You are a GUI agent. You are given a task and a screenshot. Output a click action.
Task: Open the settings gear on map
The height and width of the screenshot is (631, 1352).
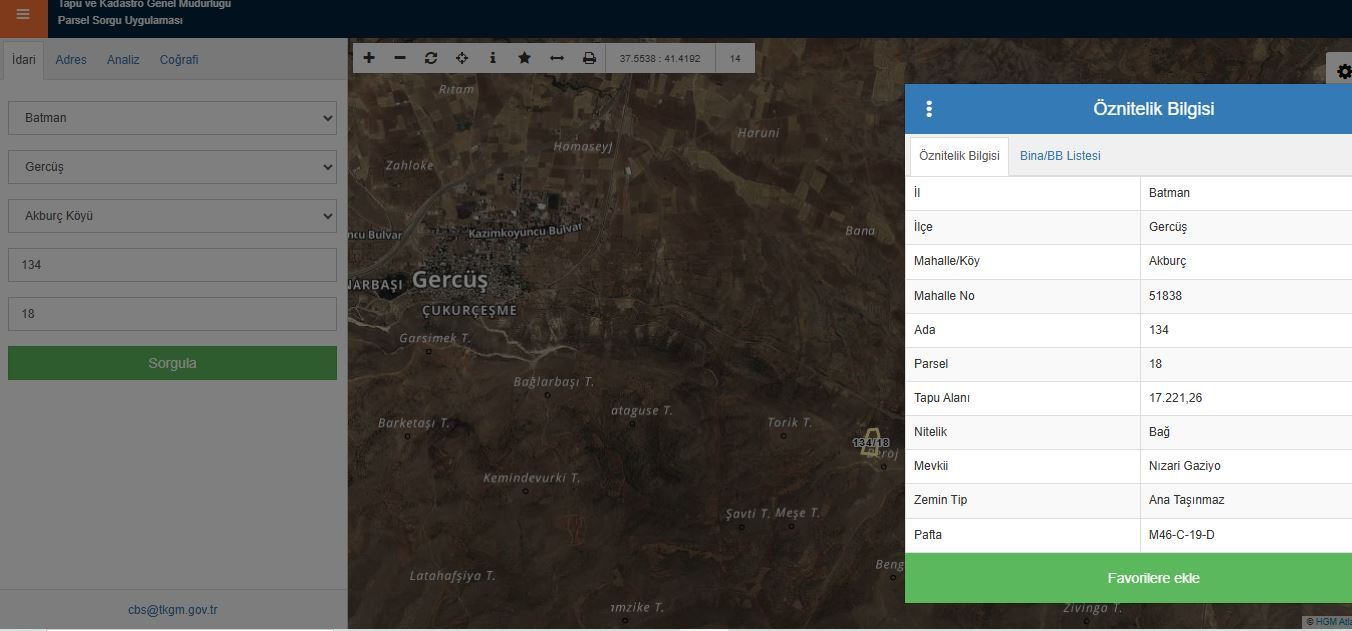click(1343, 72)
